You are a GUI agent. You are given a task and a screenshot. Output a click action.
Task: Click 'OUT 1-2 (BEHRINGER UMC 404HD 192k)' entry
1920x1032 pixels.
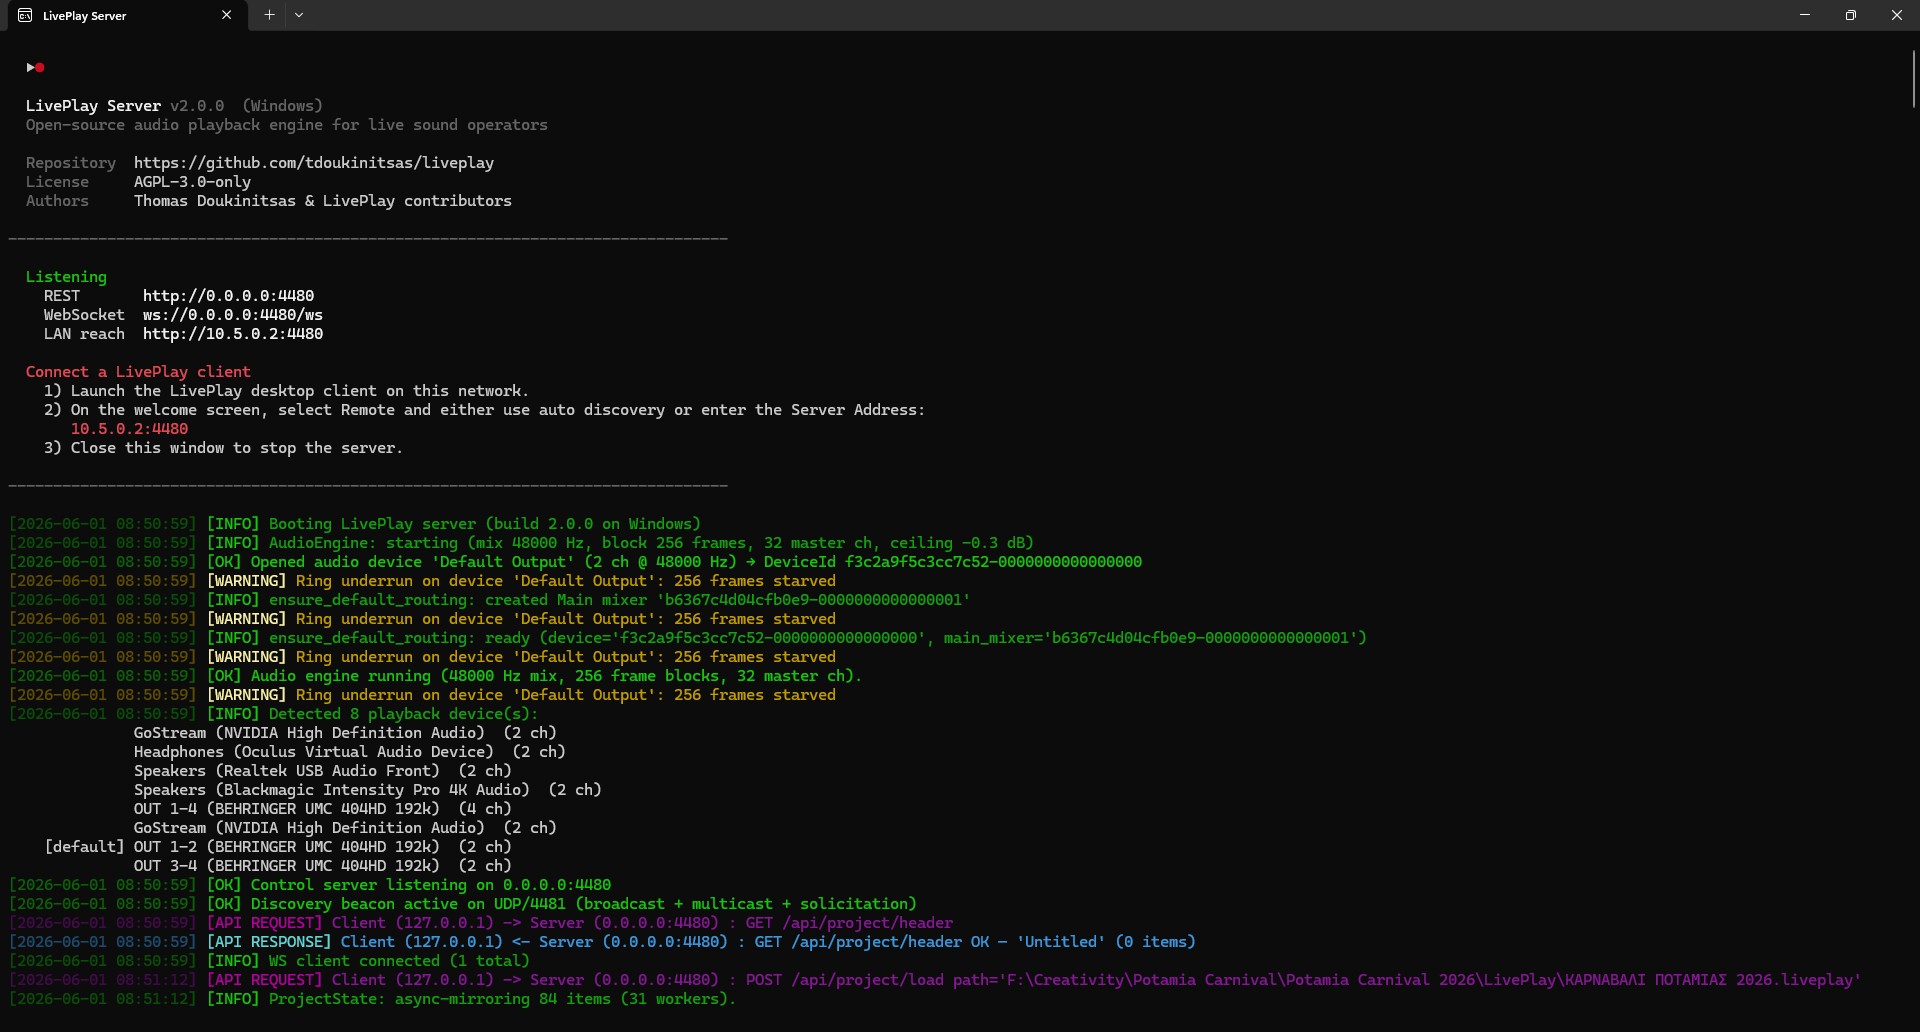[x=322, y=846]
